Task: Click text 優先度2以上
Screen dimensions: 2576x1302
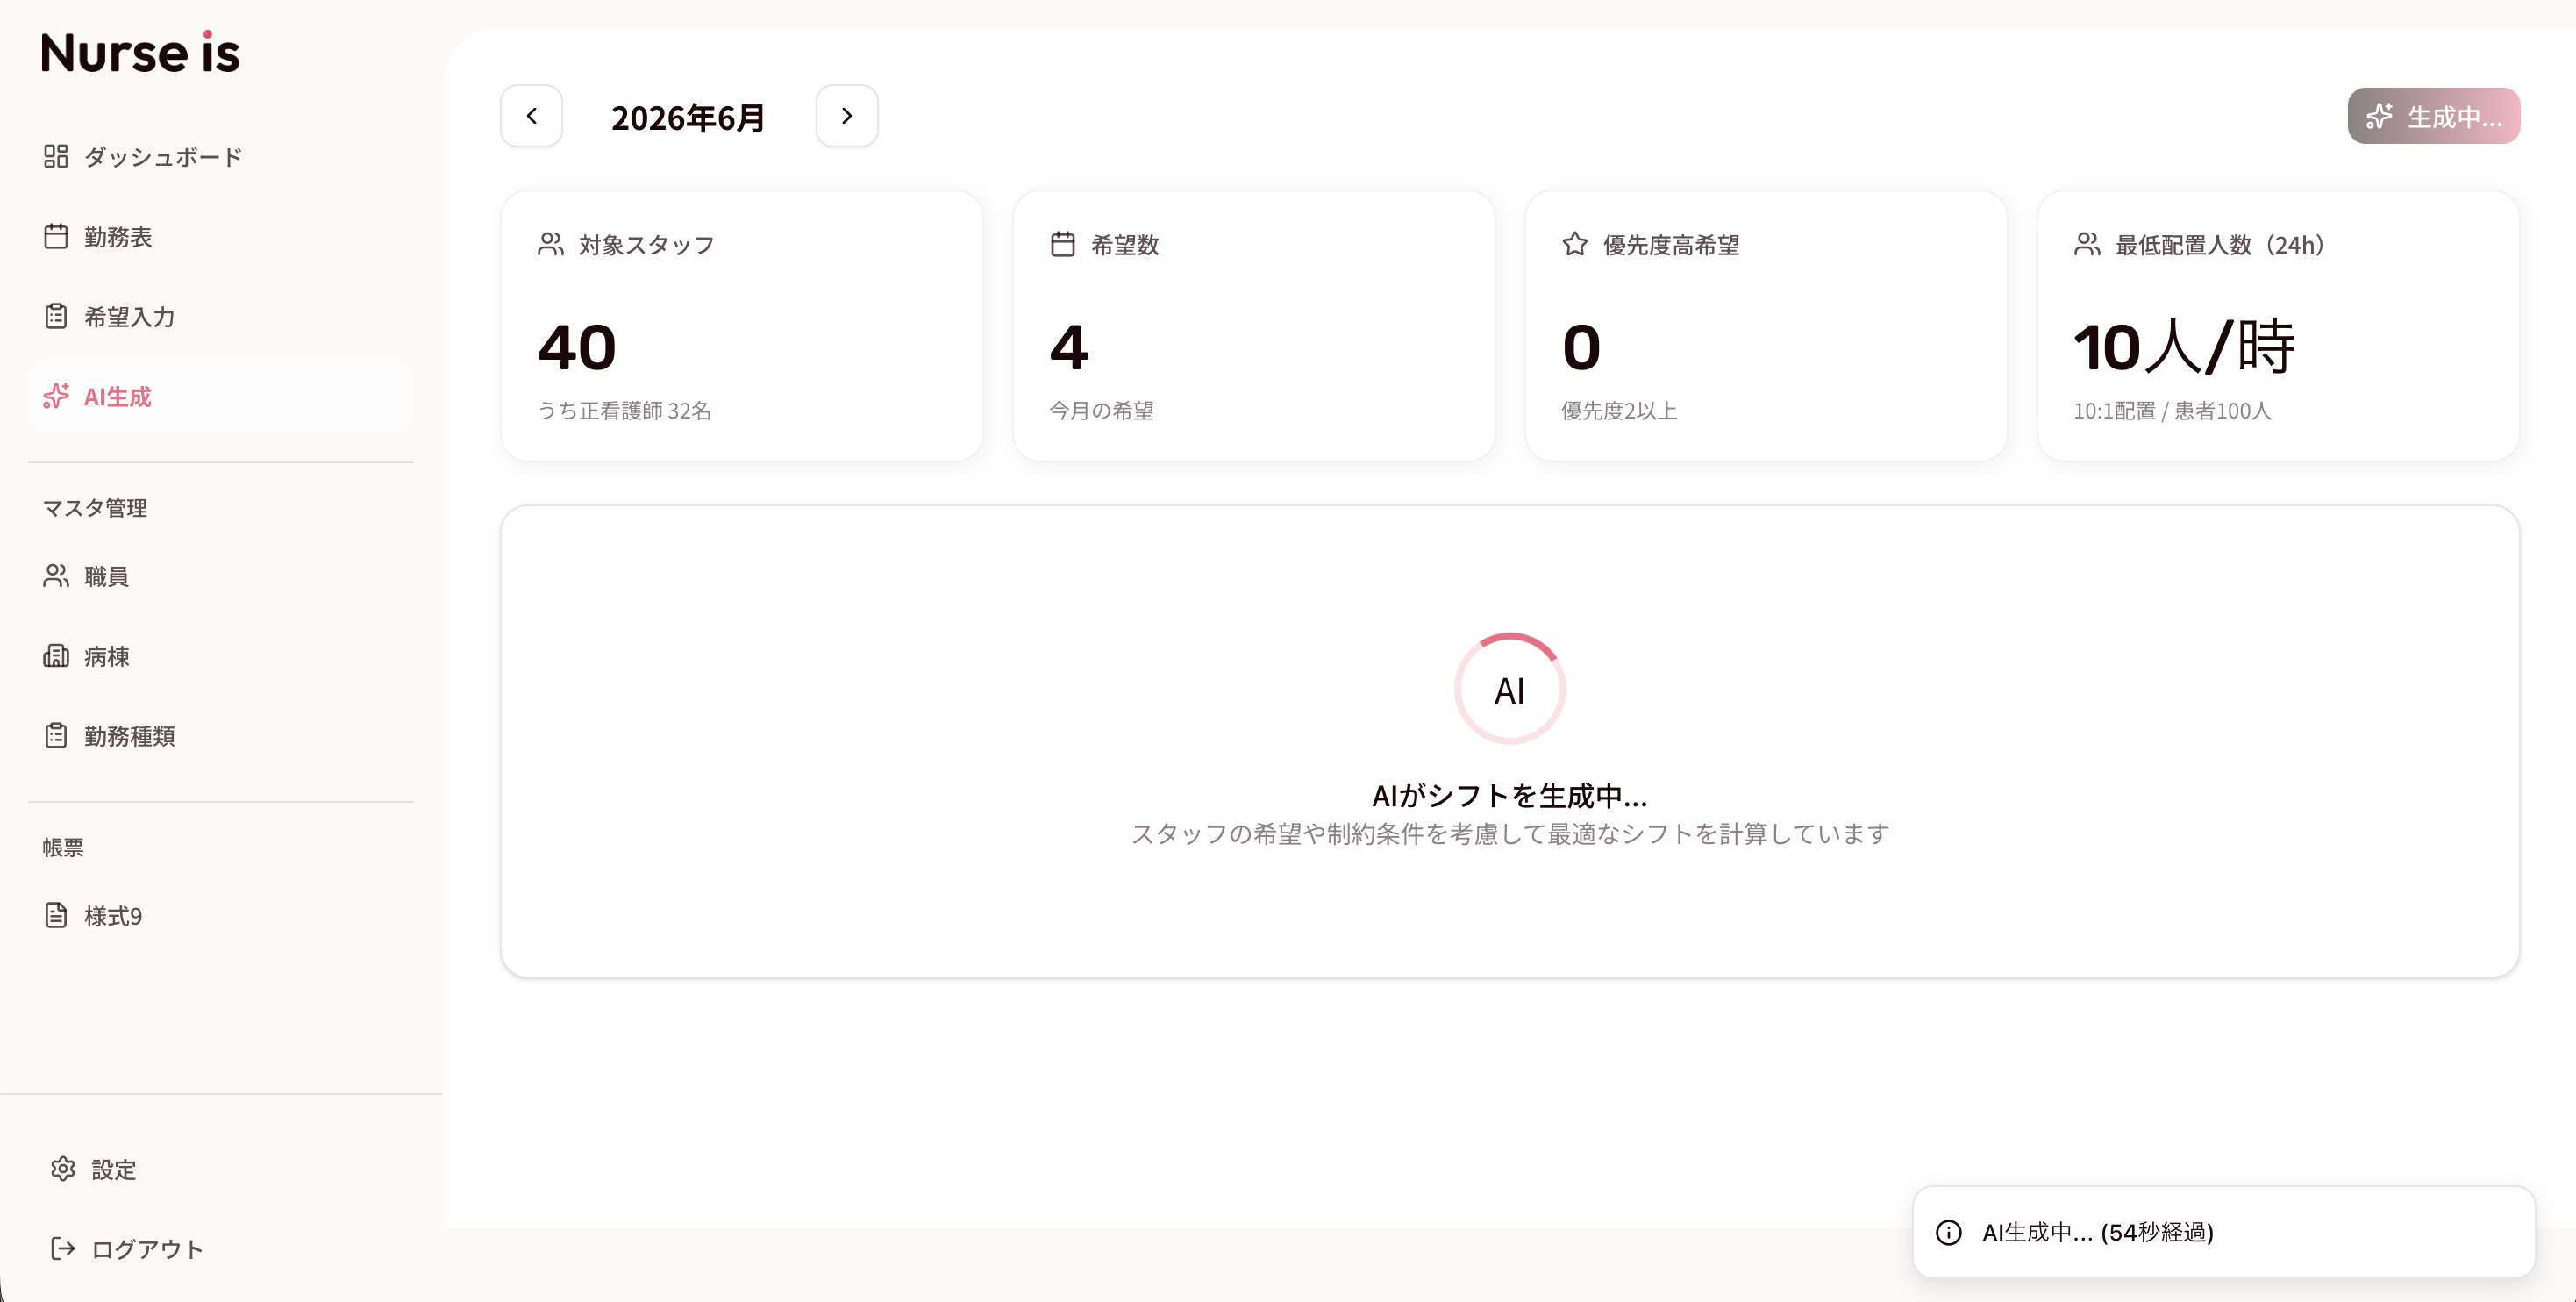Action: point(1619,411)
